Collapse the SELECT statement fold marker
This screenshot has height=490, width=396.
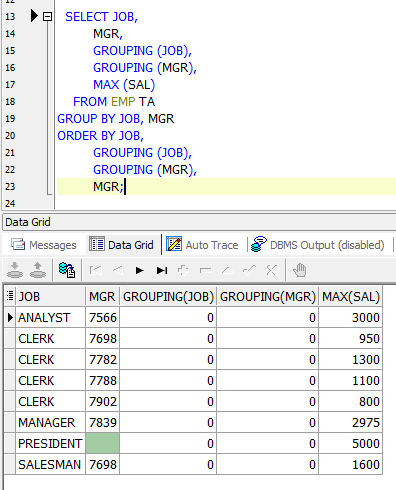coord(48,16)
